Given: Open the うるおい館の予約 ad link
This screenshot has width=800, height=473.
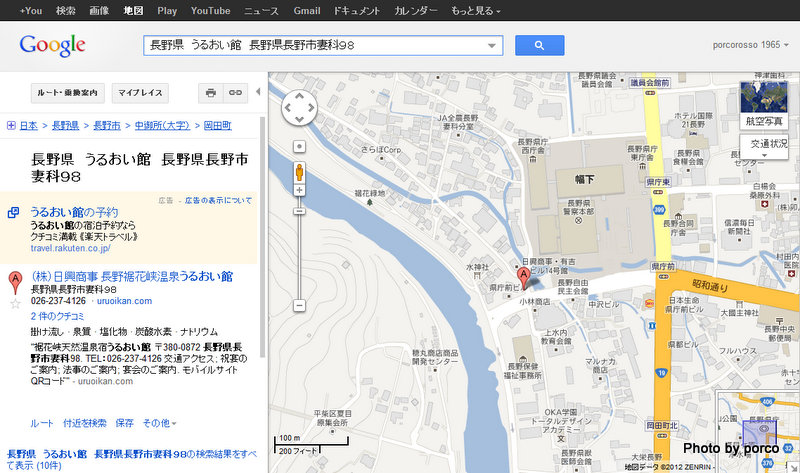Looking at the screenshot, I should [x=74, y=212].
